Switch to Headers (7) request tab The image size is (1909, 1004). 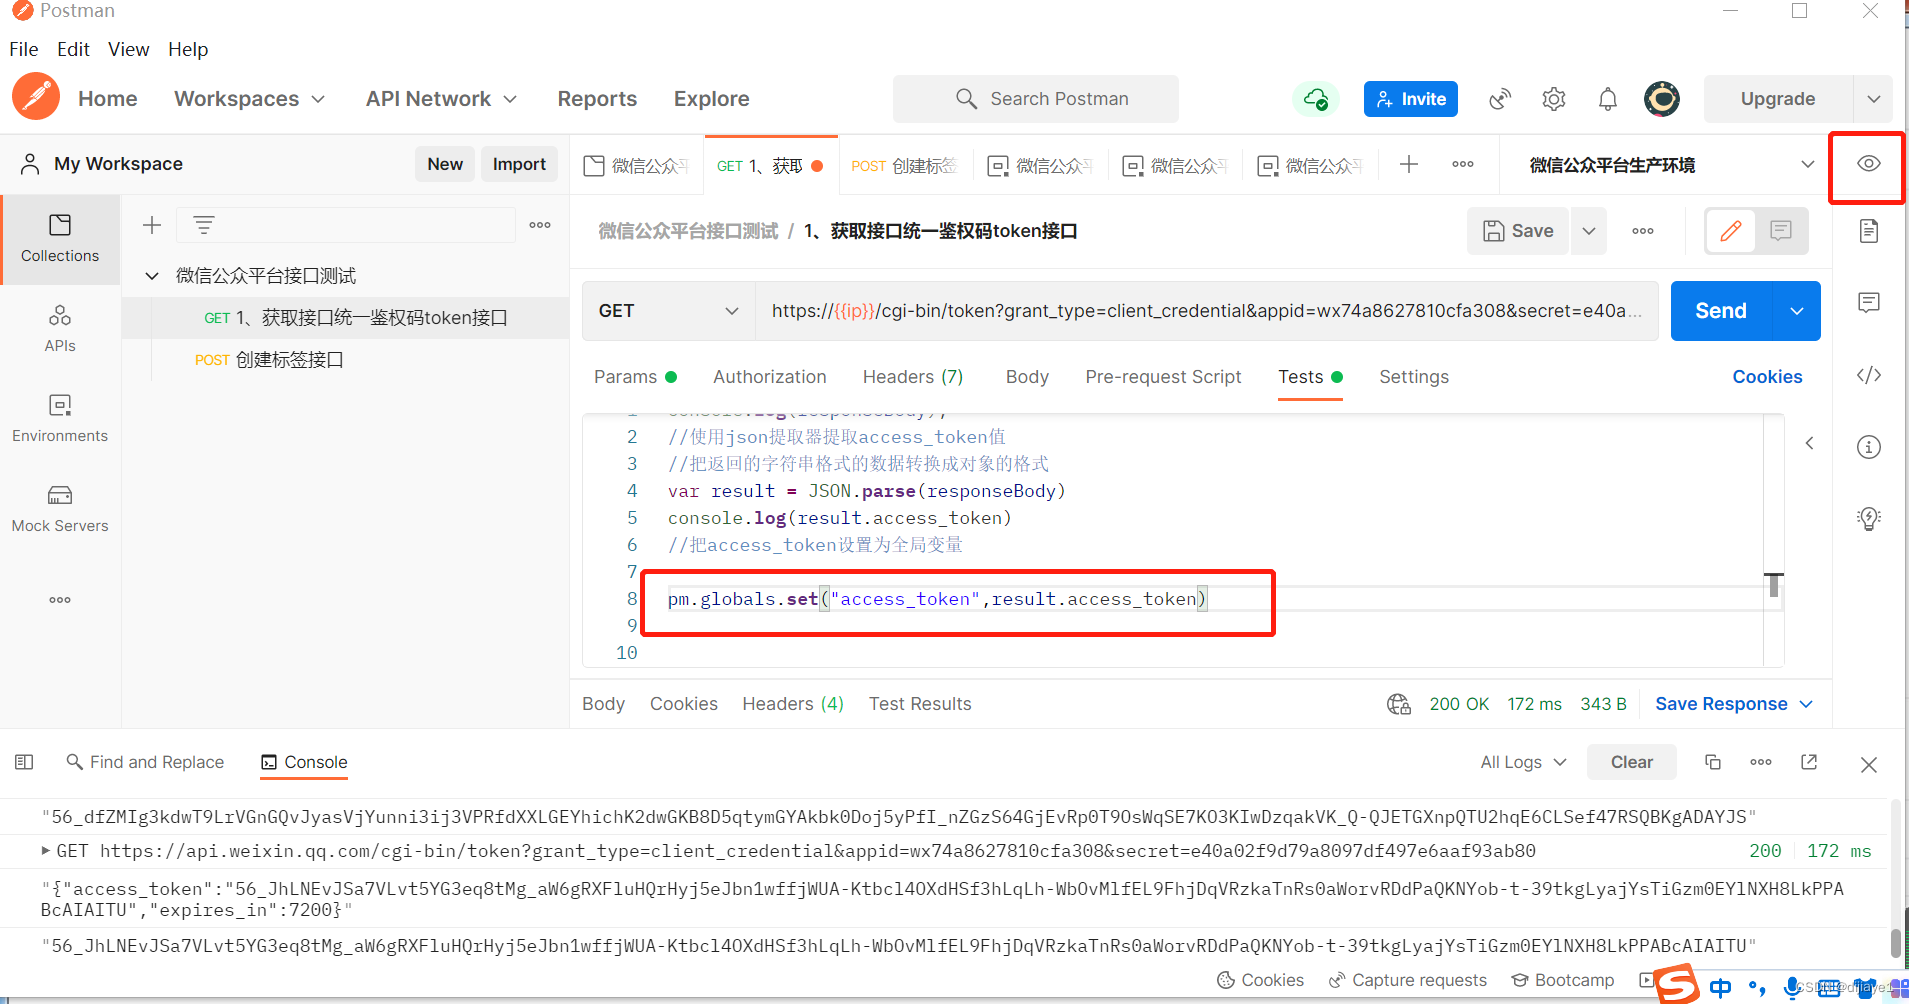[x=913, y=377]
